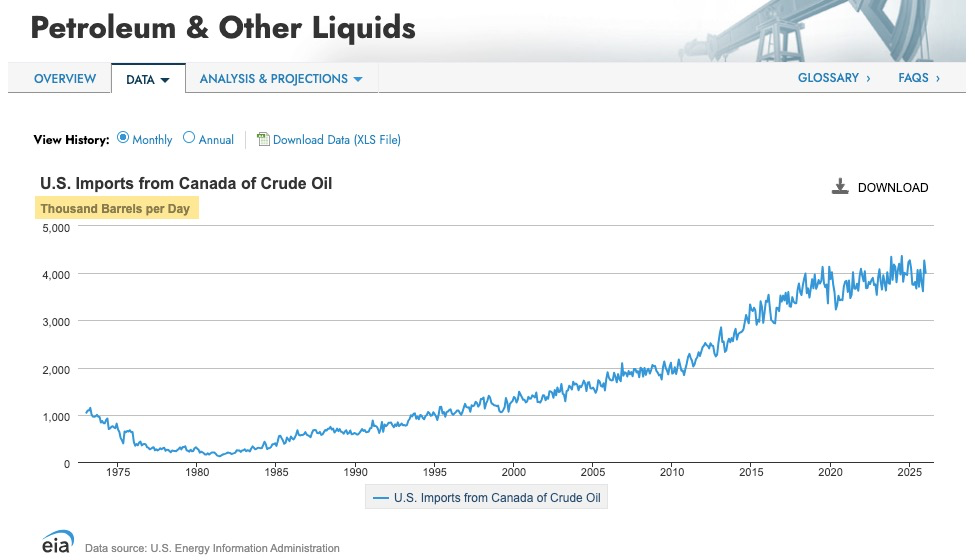This screenshot has width=975, height=560.
Task: Go to the Glossary page
Action: click(x=834, y=78)
